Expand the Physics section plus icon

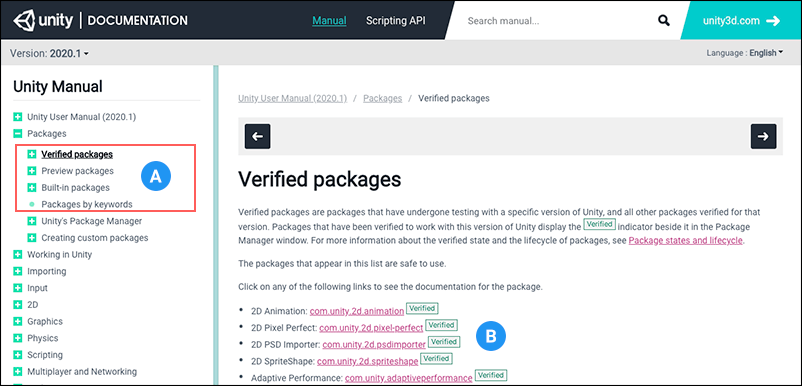point(18,338)
